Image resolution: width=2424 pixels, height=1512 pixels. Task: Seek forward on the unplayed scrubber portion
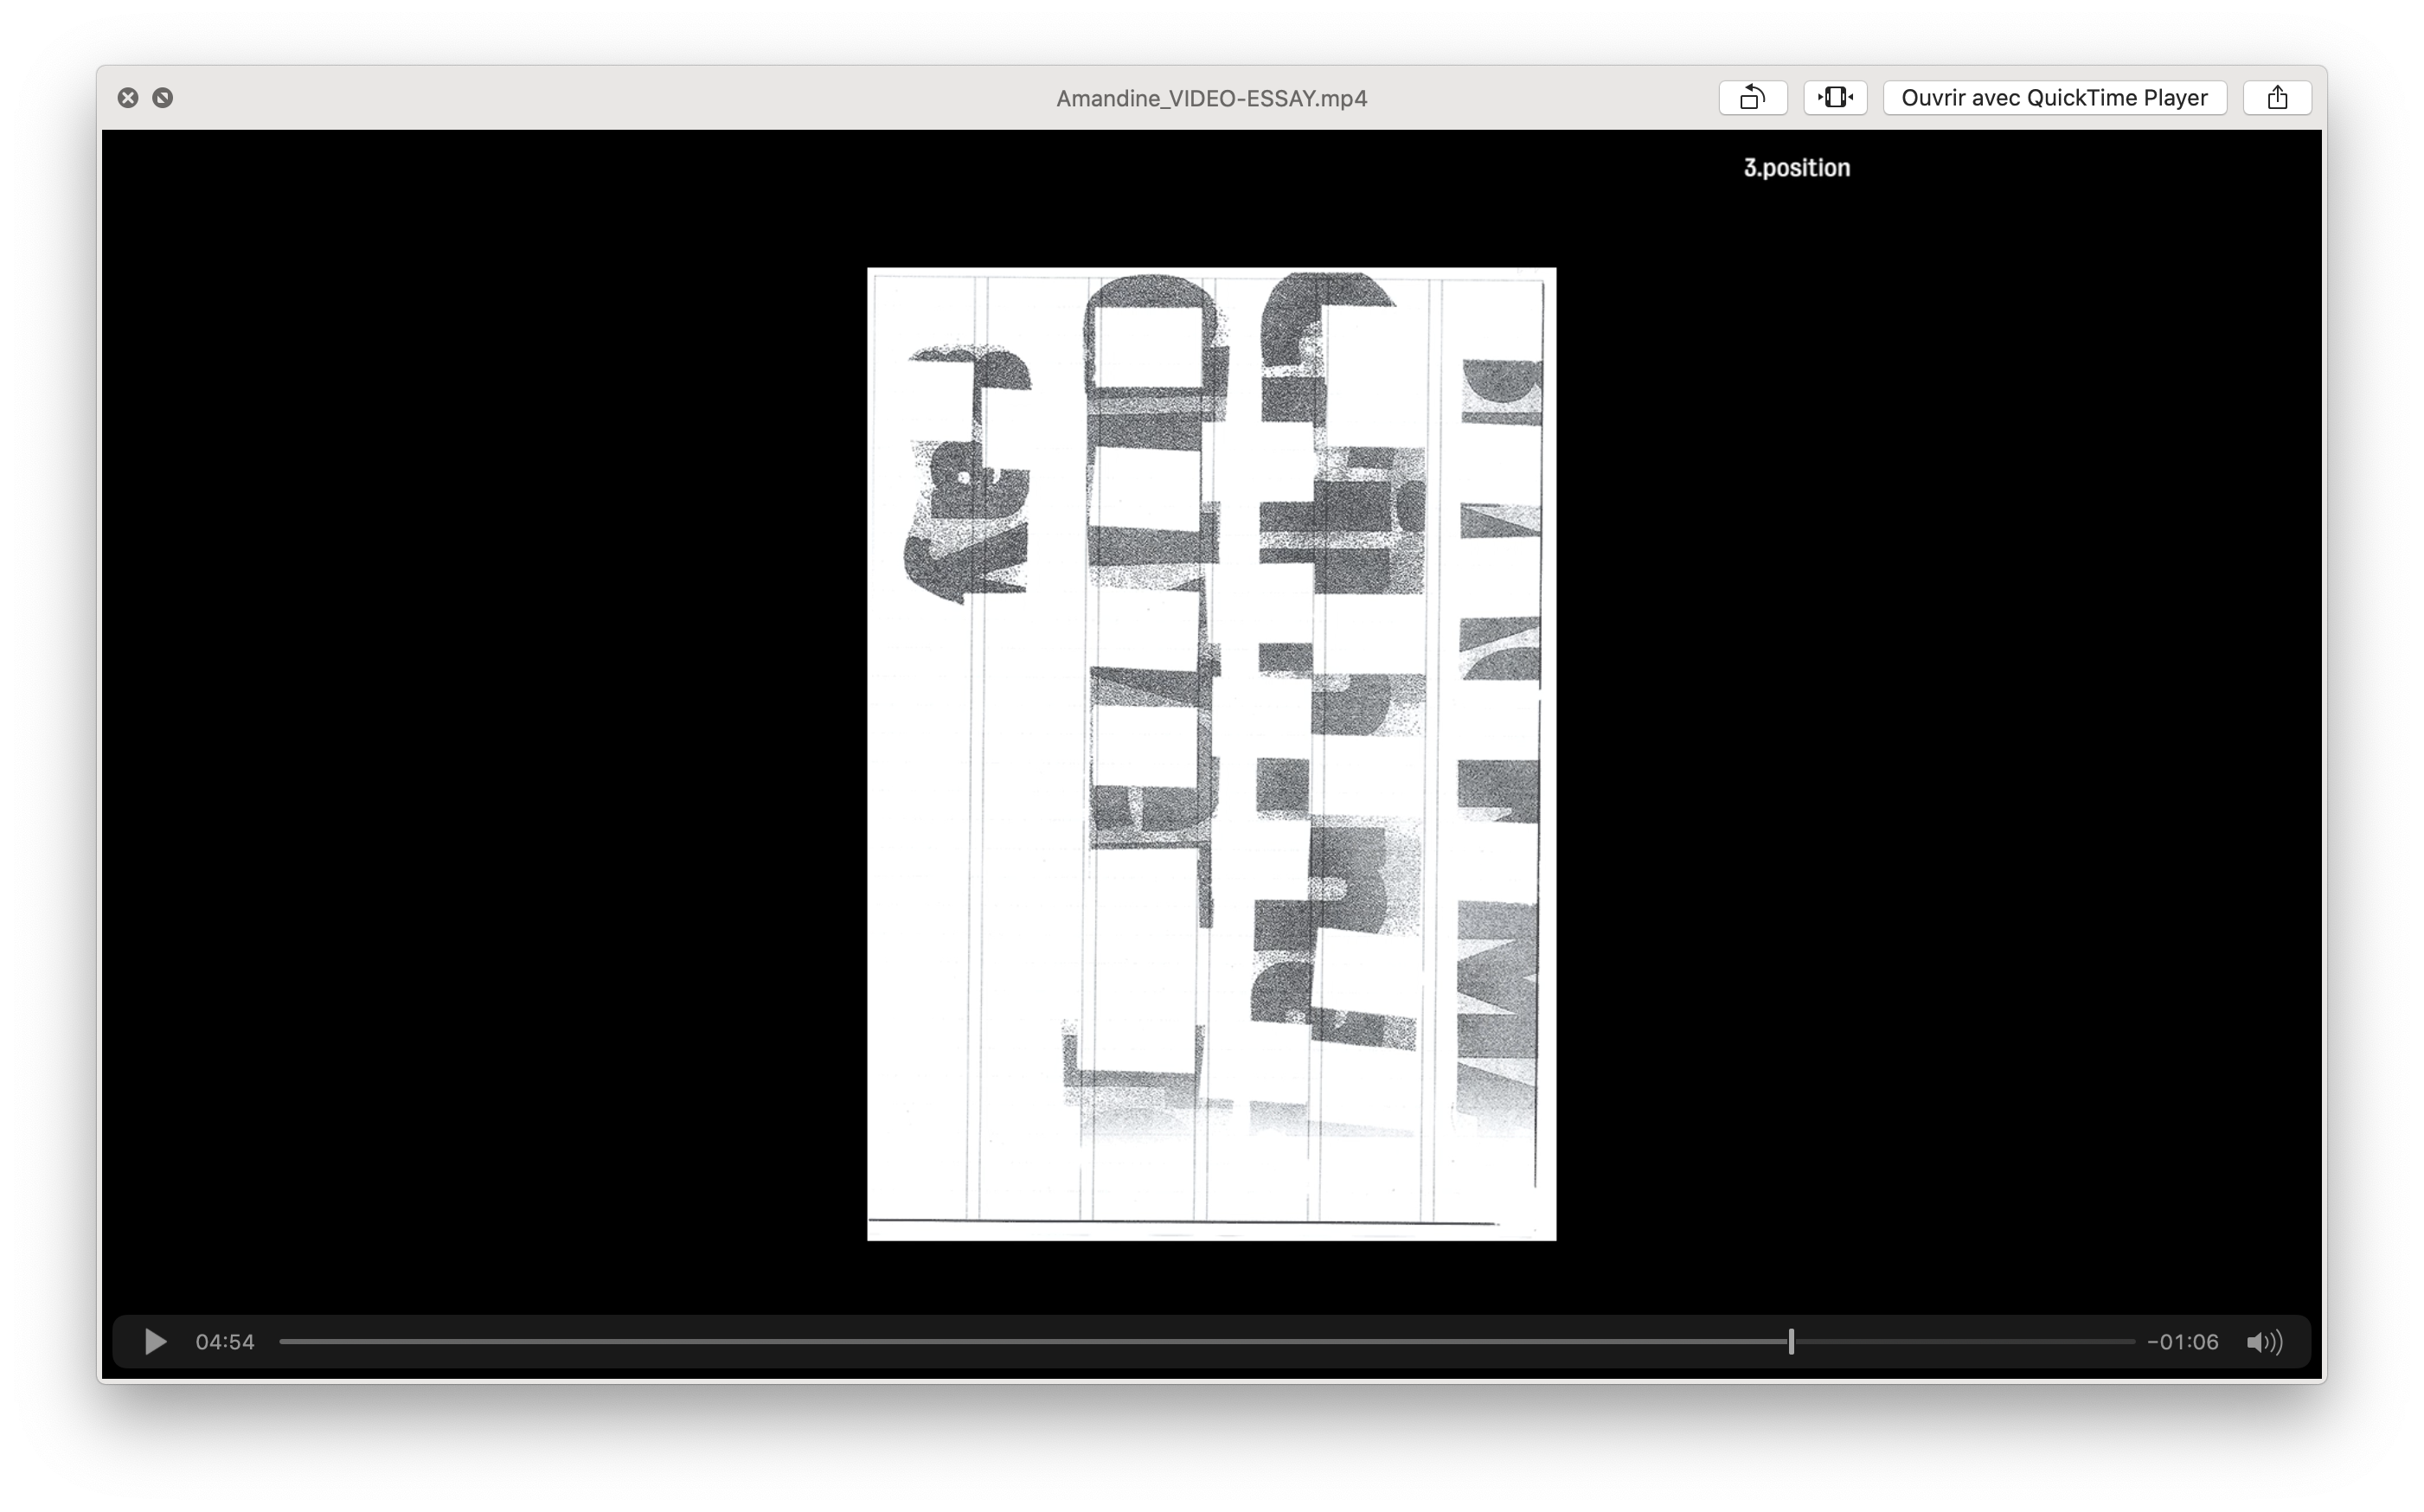(1960, 1342)
